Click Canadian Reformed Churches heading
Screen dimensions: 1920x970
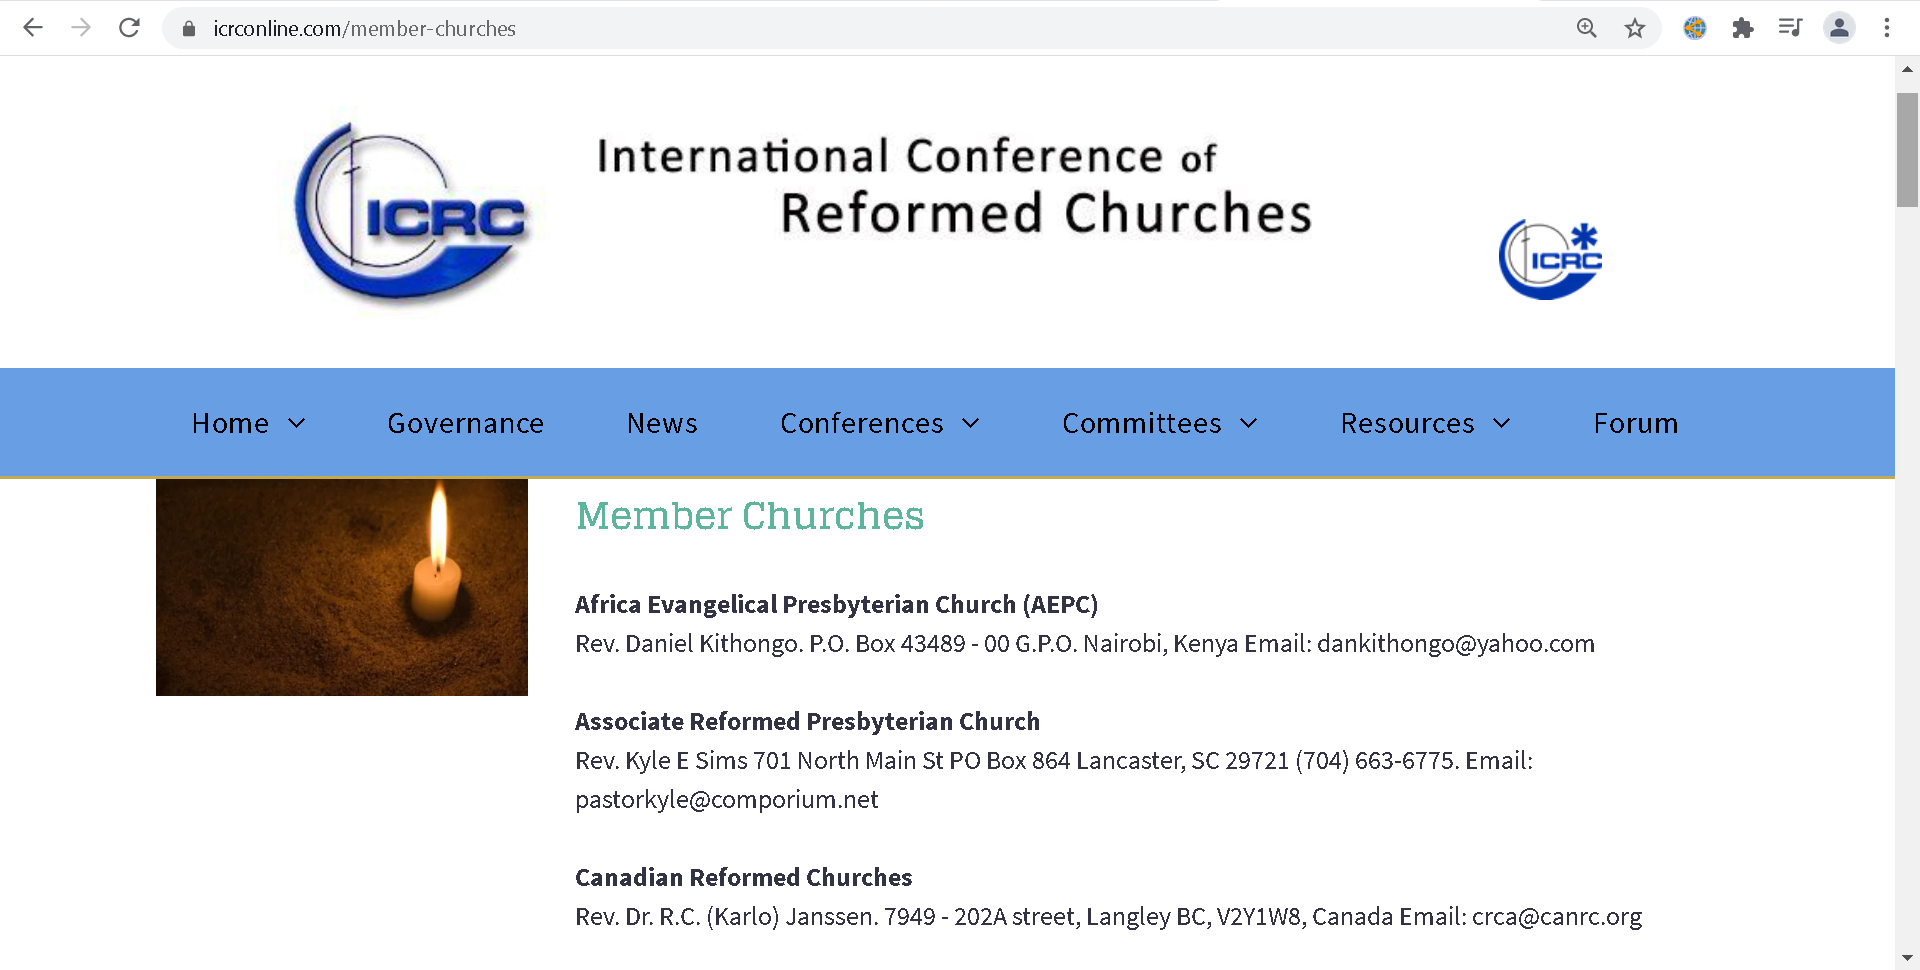743,878
